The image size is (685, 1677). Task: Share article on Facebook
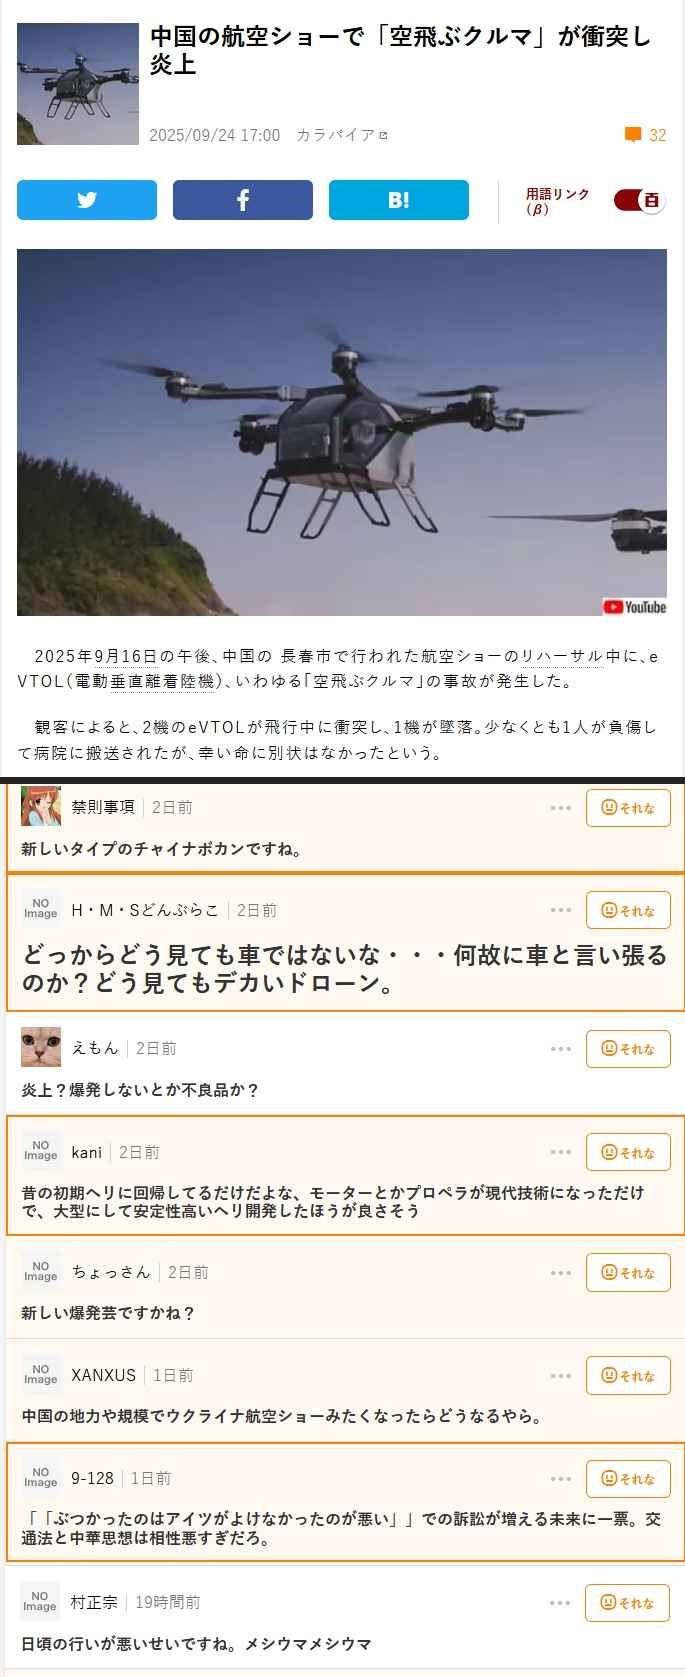[x=243, y=200]
